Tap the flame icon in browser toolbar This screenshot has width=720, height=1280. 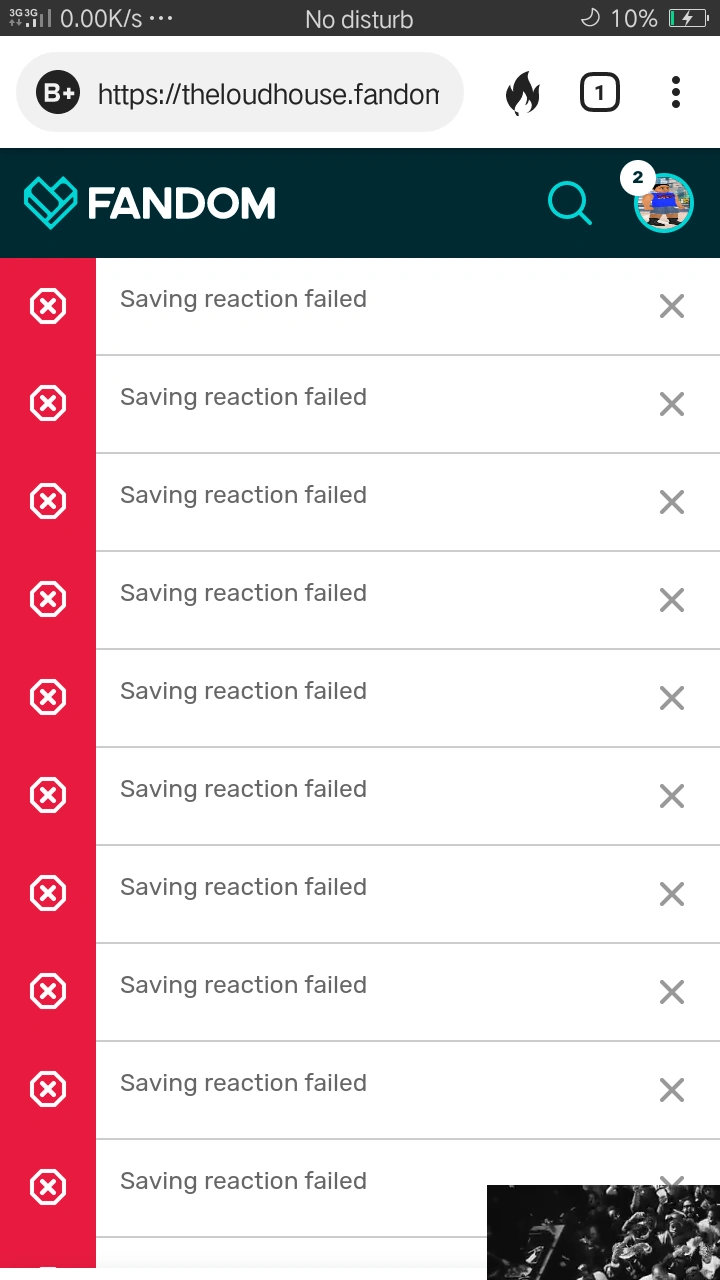click(522, 94)
